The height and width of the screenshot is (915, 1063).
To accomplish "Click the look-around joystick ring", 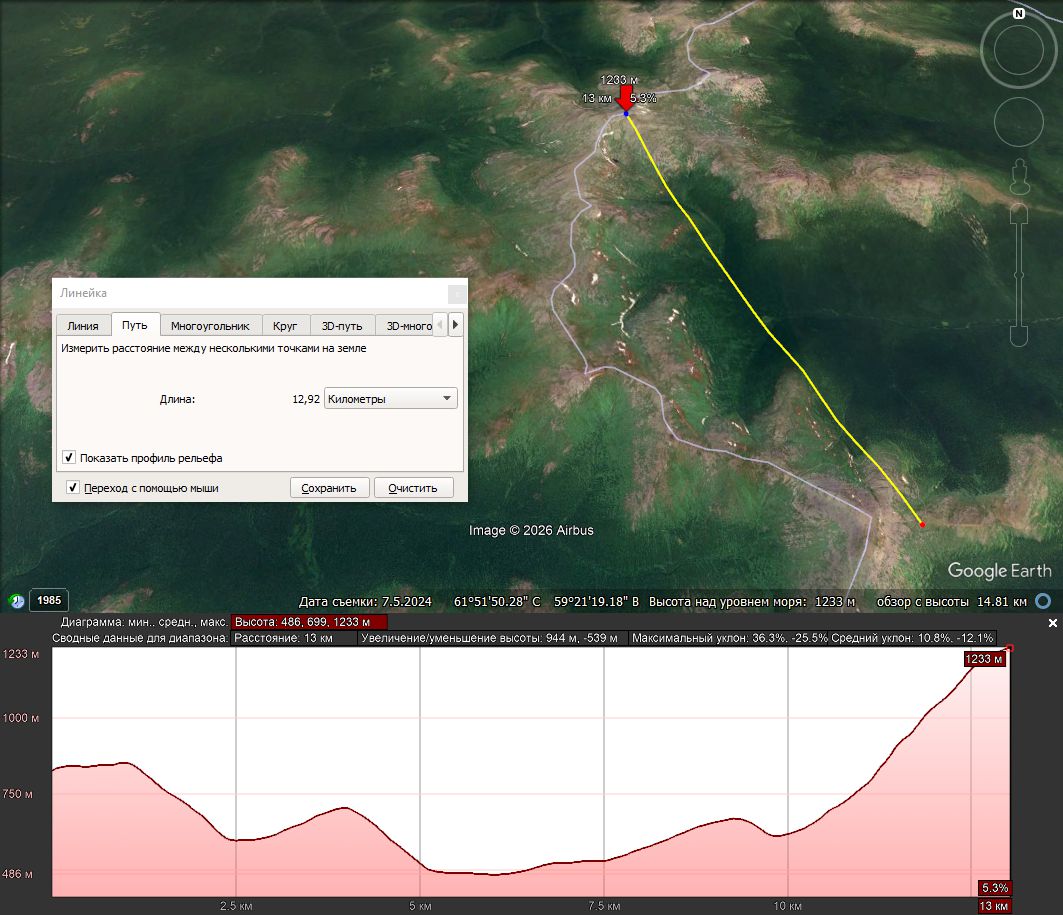I will coord(1018,50).
